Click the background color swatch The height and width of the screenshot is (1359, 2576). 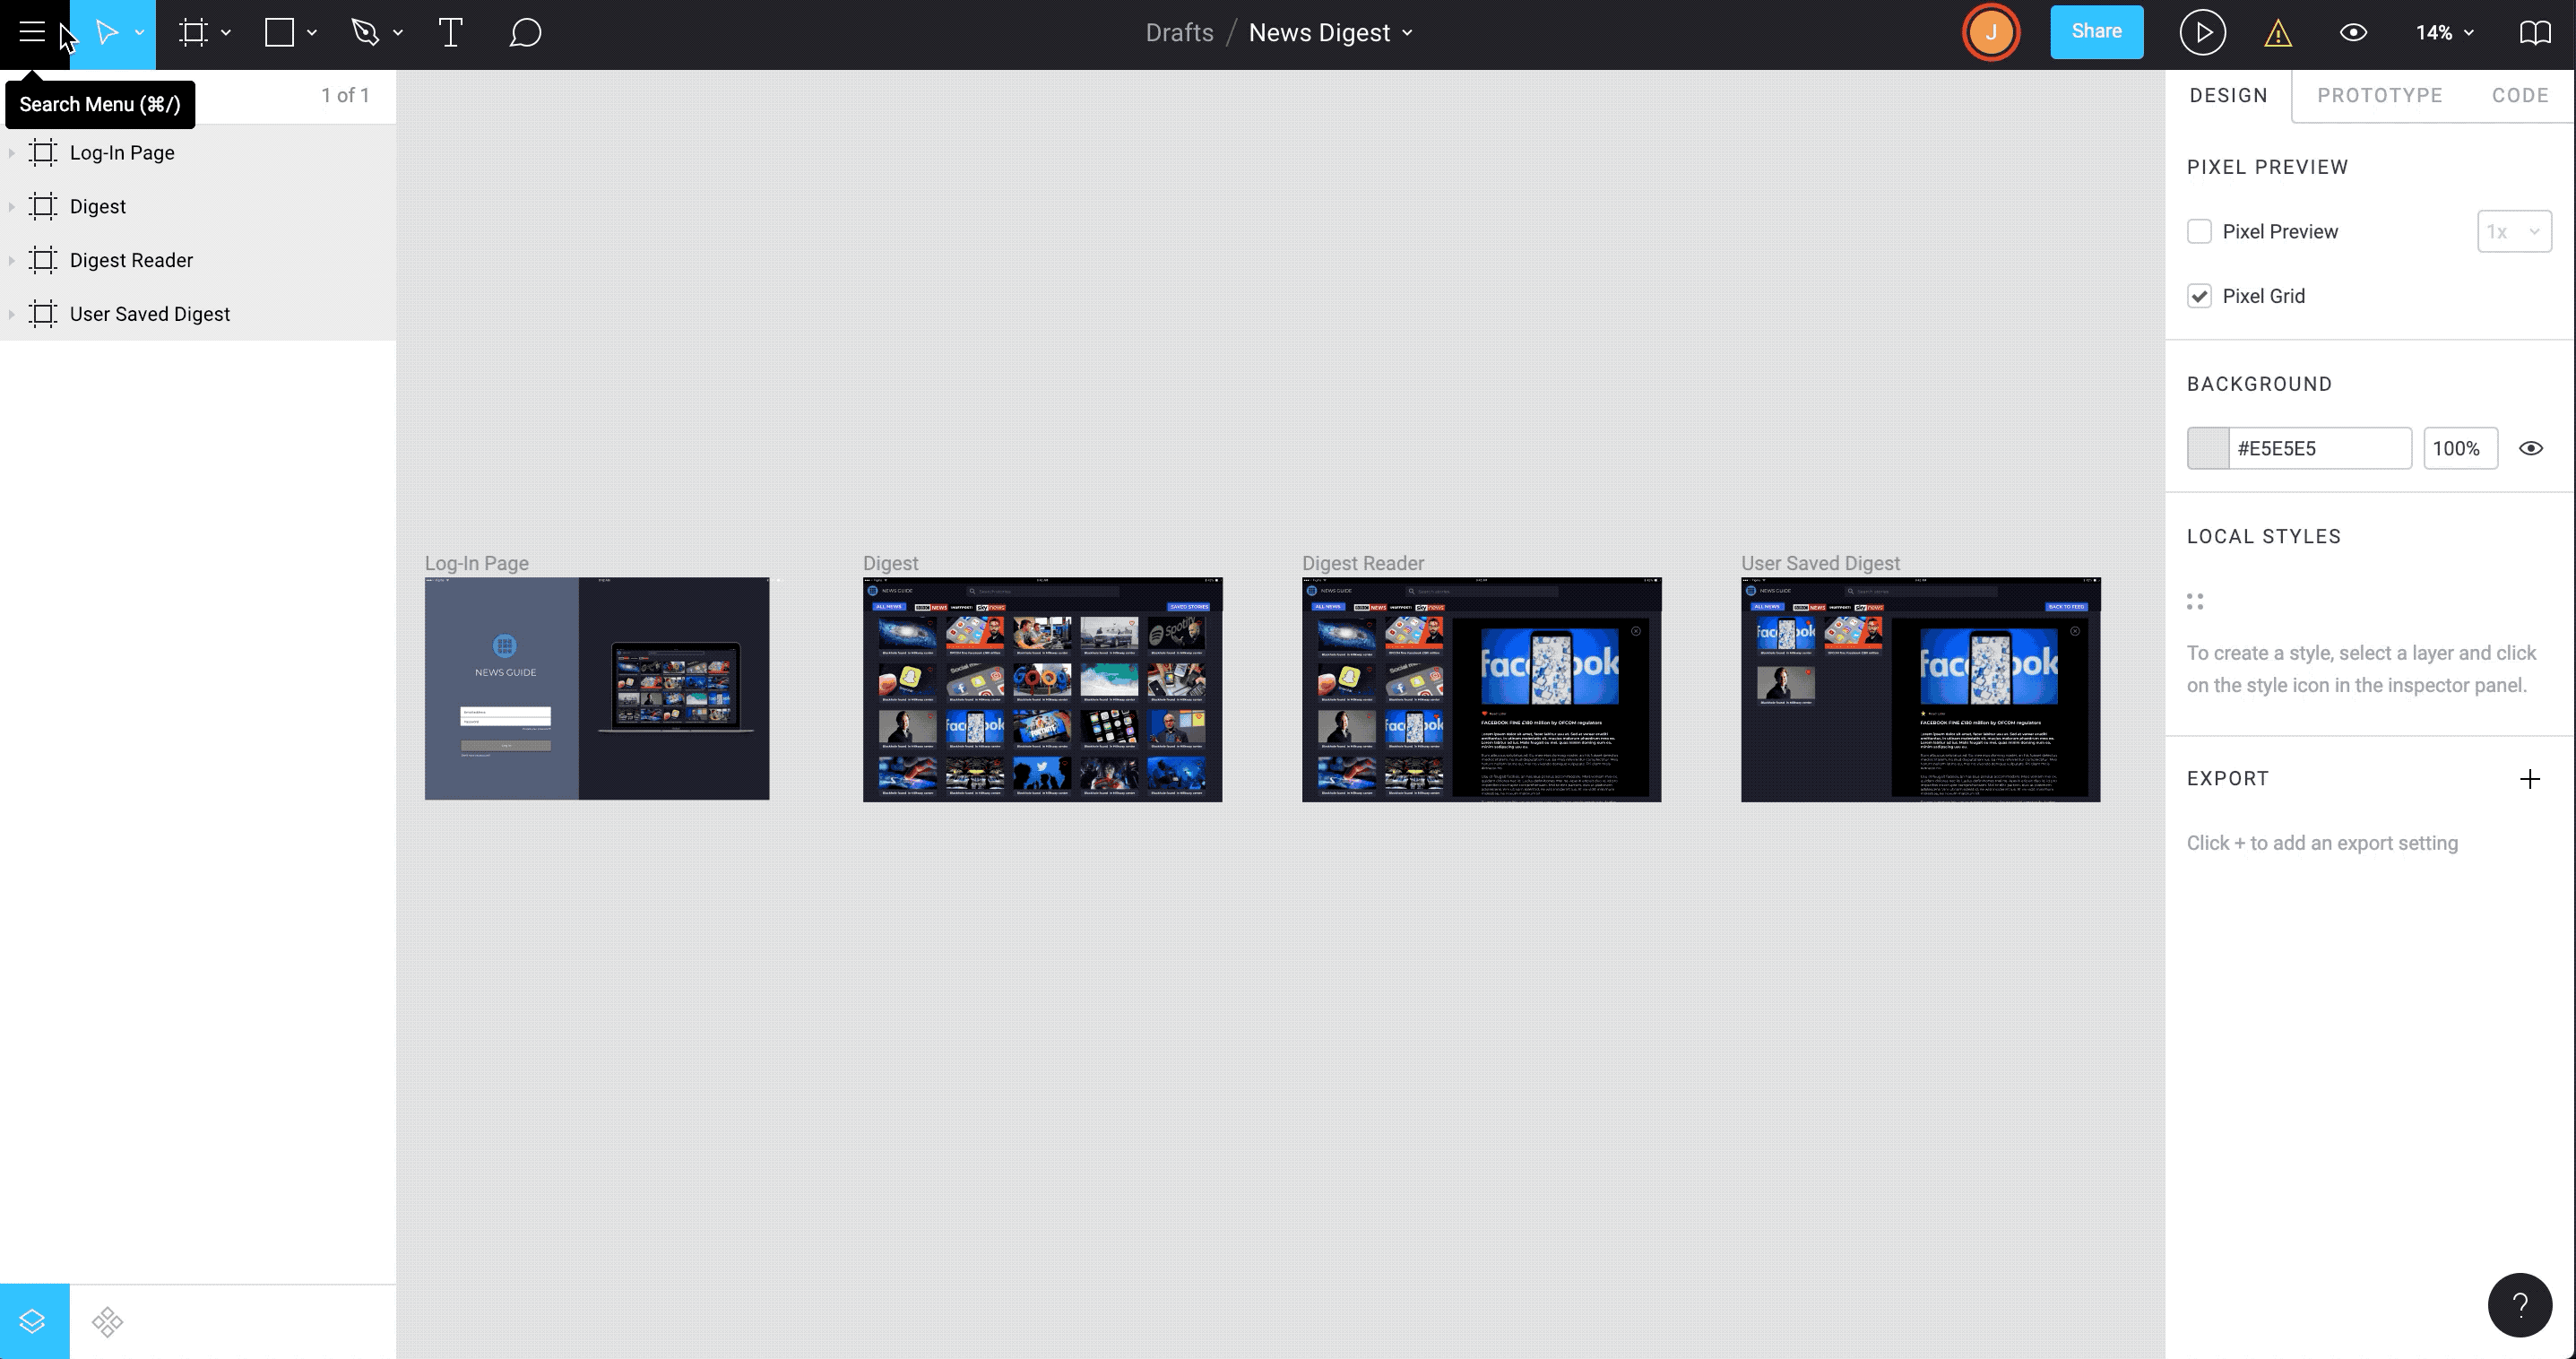(2208, 448)
